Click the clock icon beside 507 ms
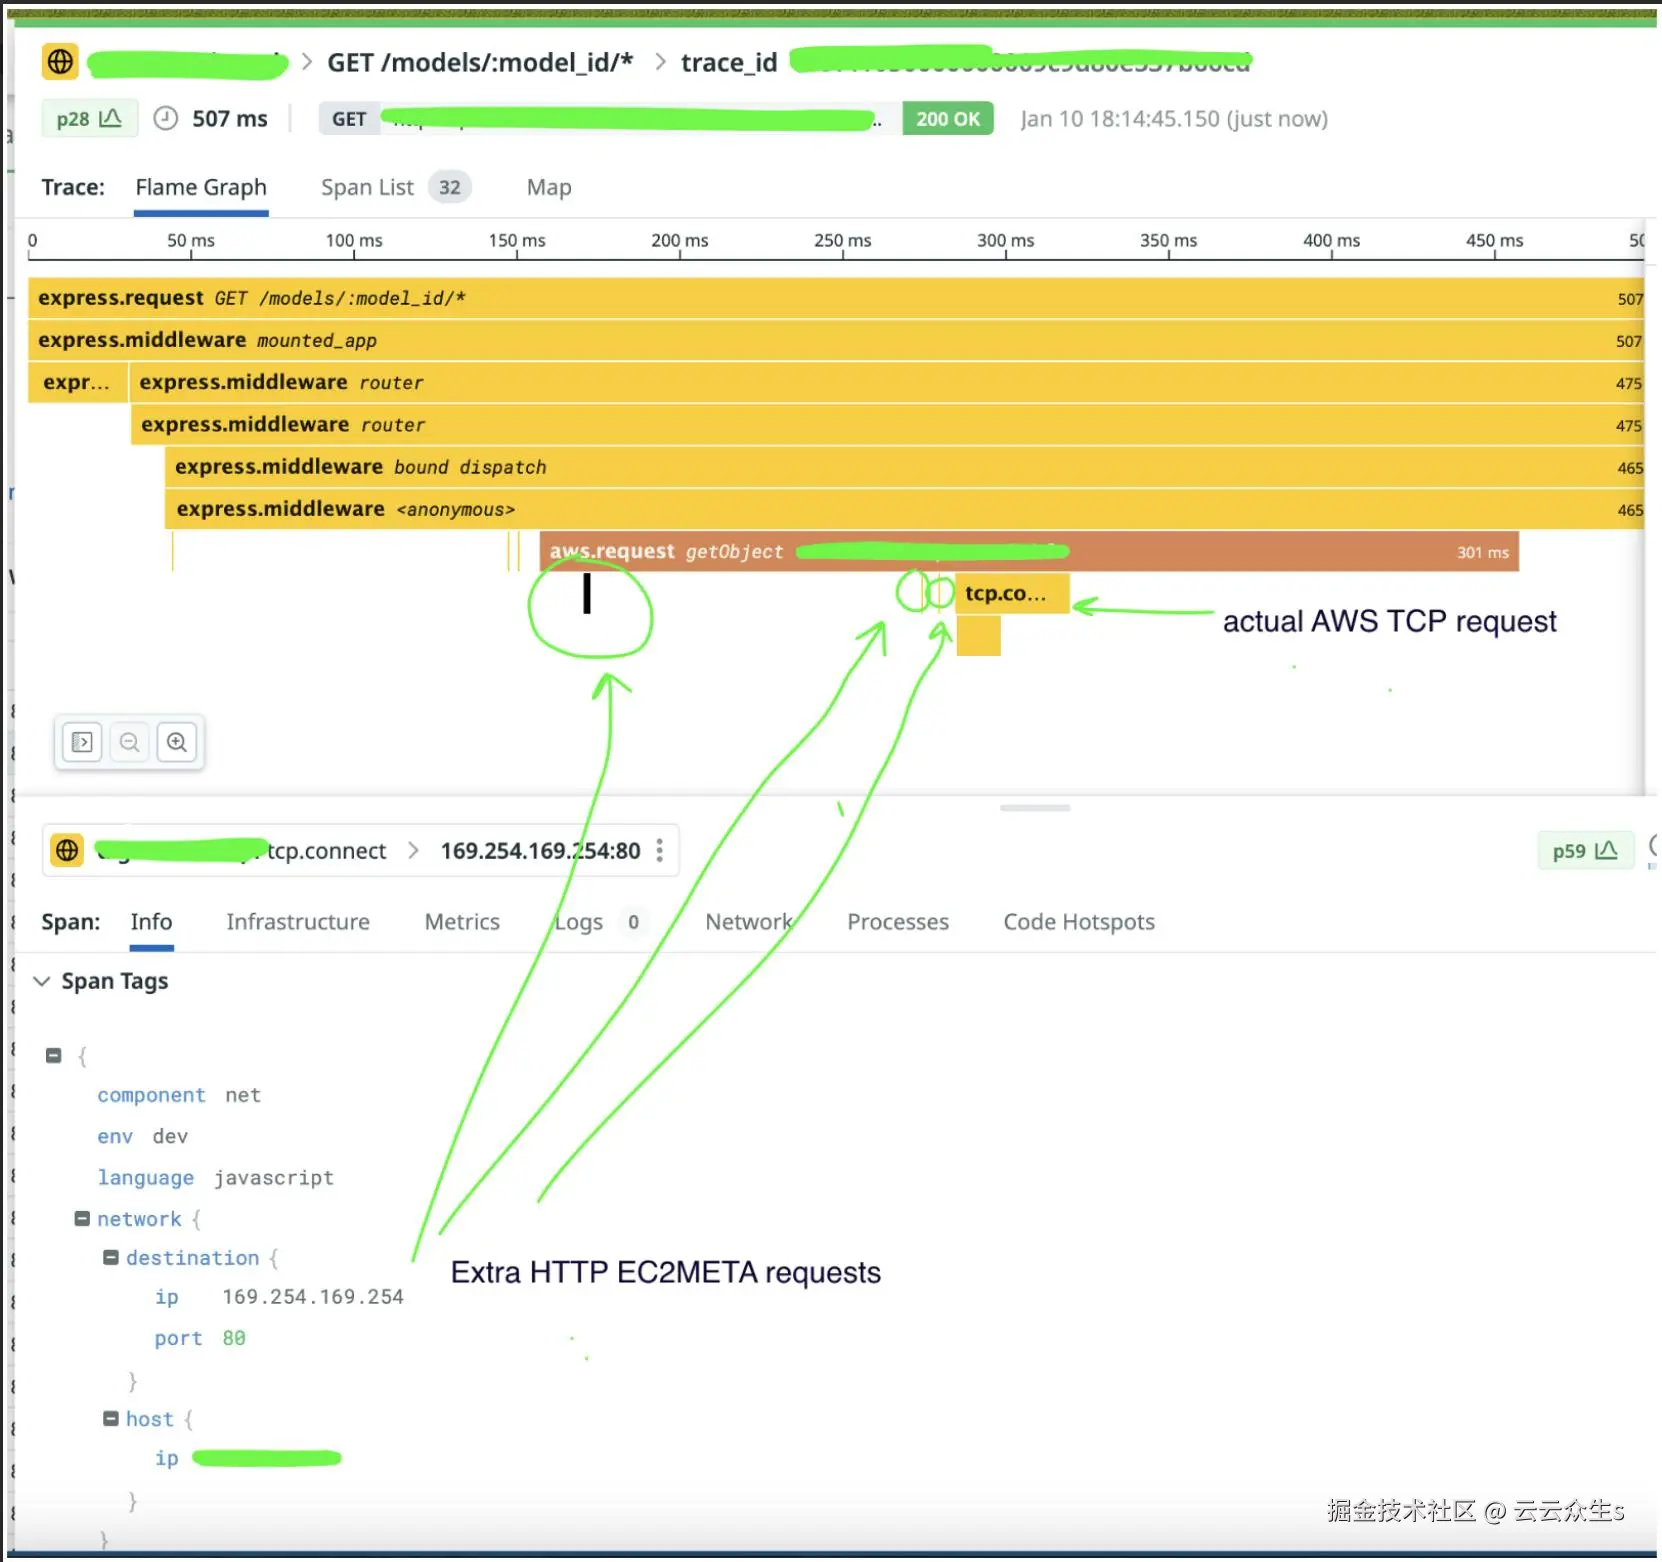This screenshot has height=1562, width=1662. [x=166, y=119]
